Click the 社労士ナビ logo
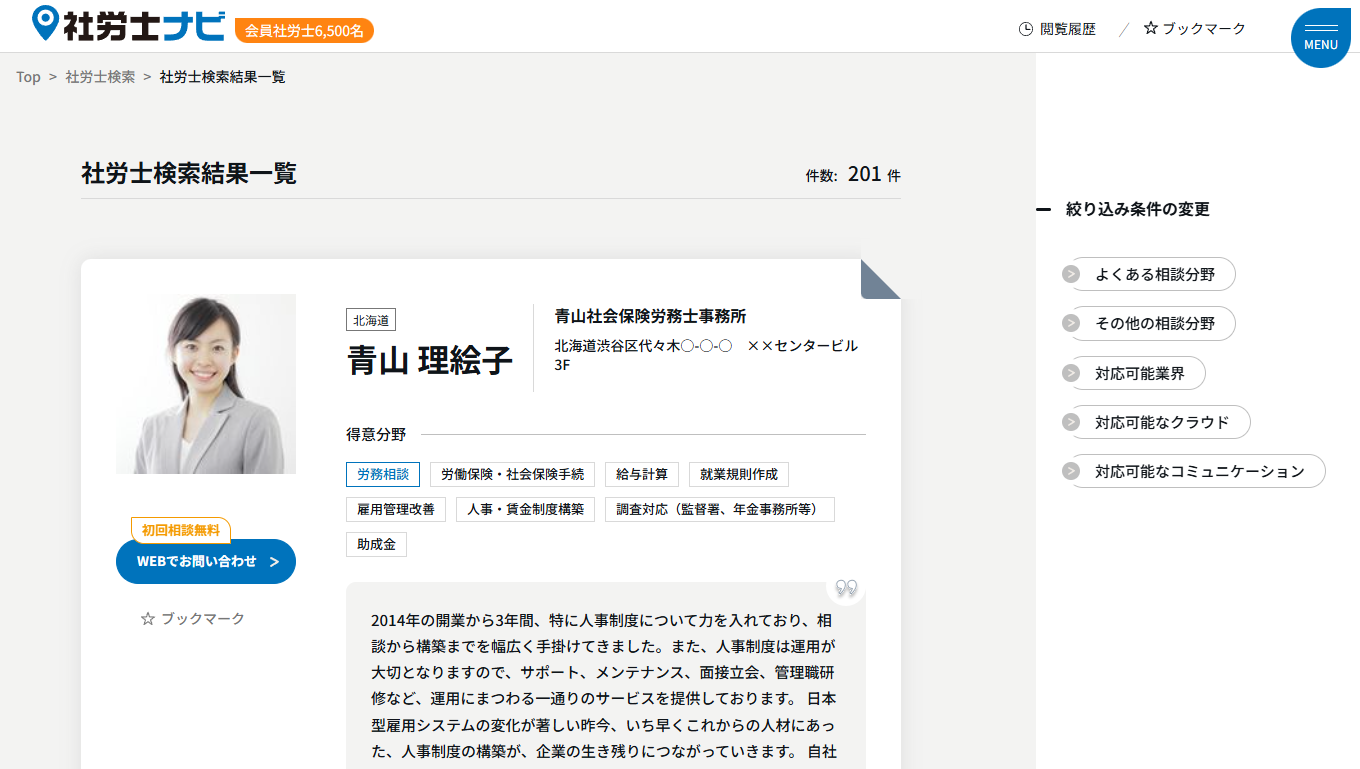Image resolution: width=1360 pixels, height=769 pixels. click(129, 24)
